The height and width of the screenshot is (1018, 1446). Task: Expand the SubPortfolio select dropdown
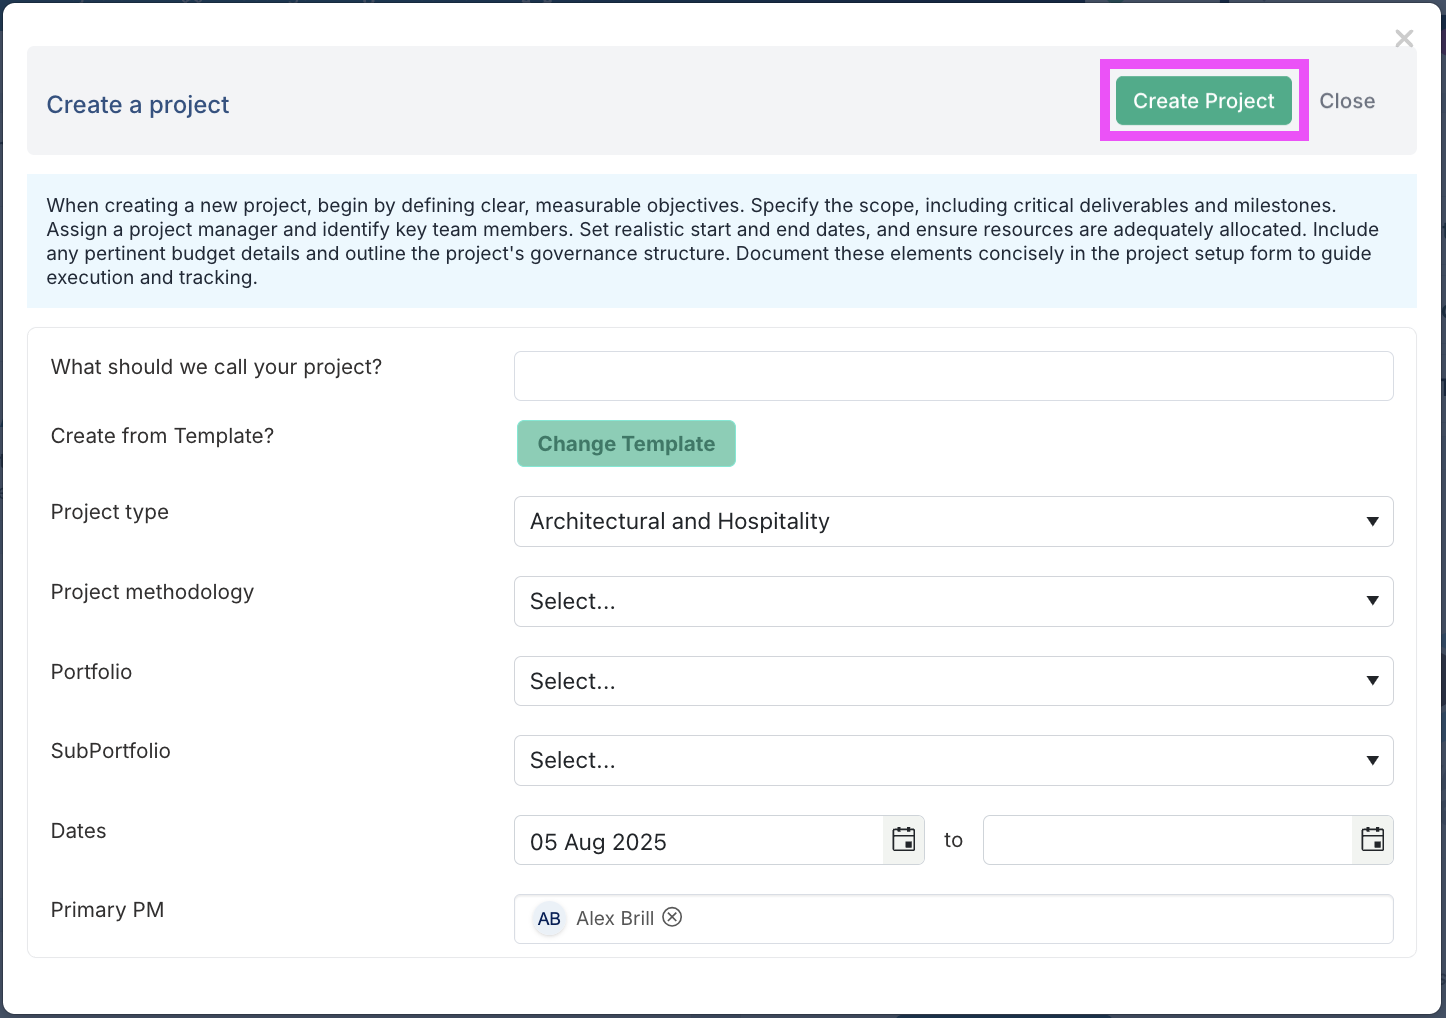pos(952,761)
